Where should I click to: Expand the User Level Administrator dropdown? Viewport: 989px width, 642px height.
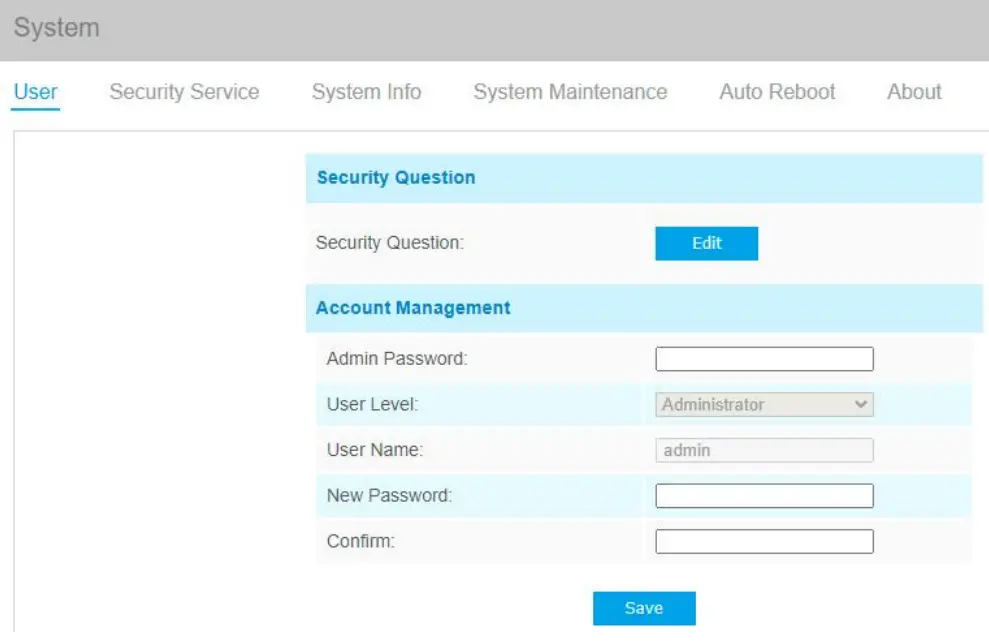coord(764,405)
